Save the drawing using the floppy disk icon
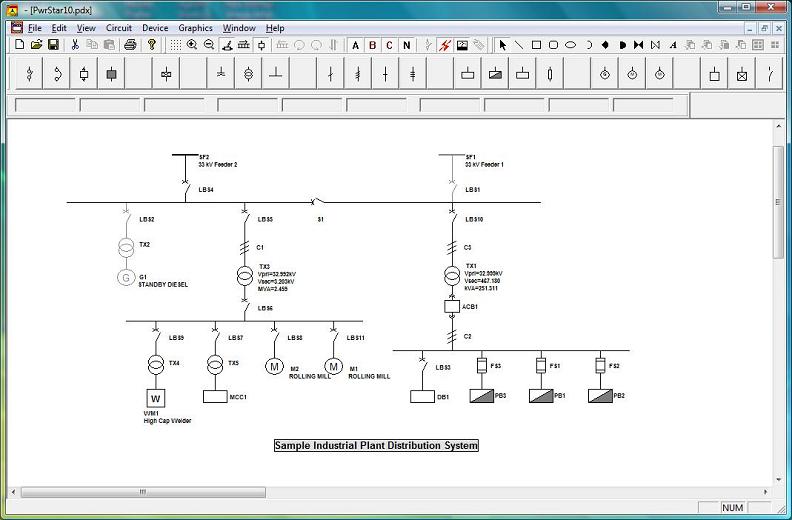Screen dimensions: 792x520 pos(53,45)
